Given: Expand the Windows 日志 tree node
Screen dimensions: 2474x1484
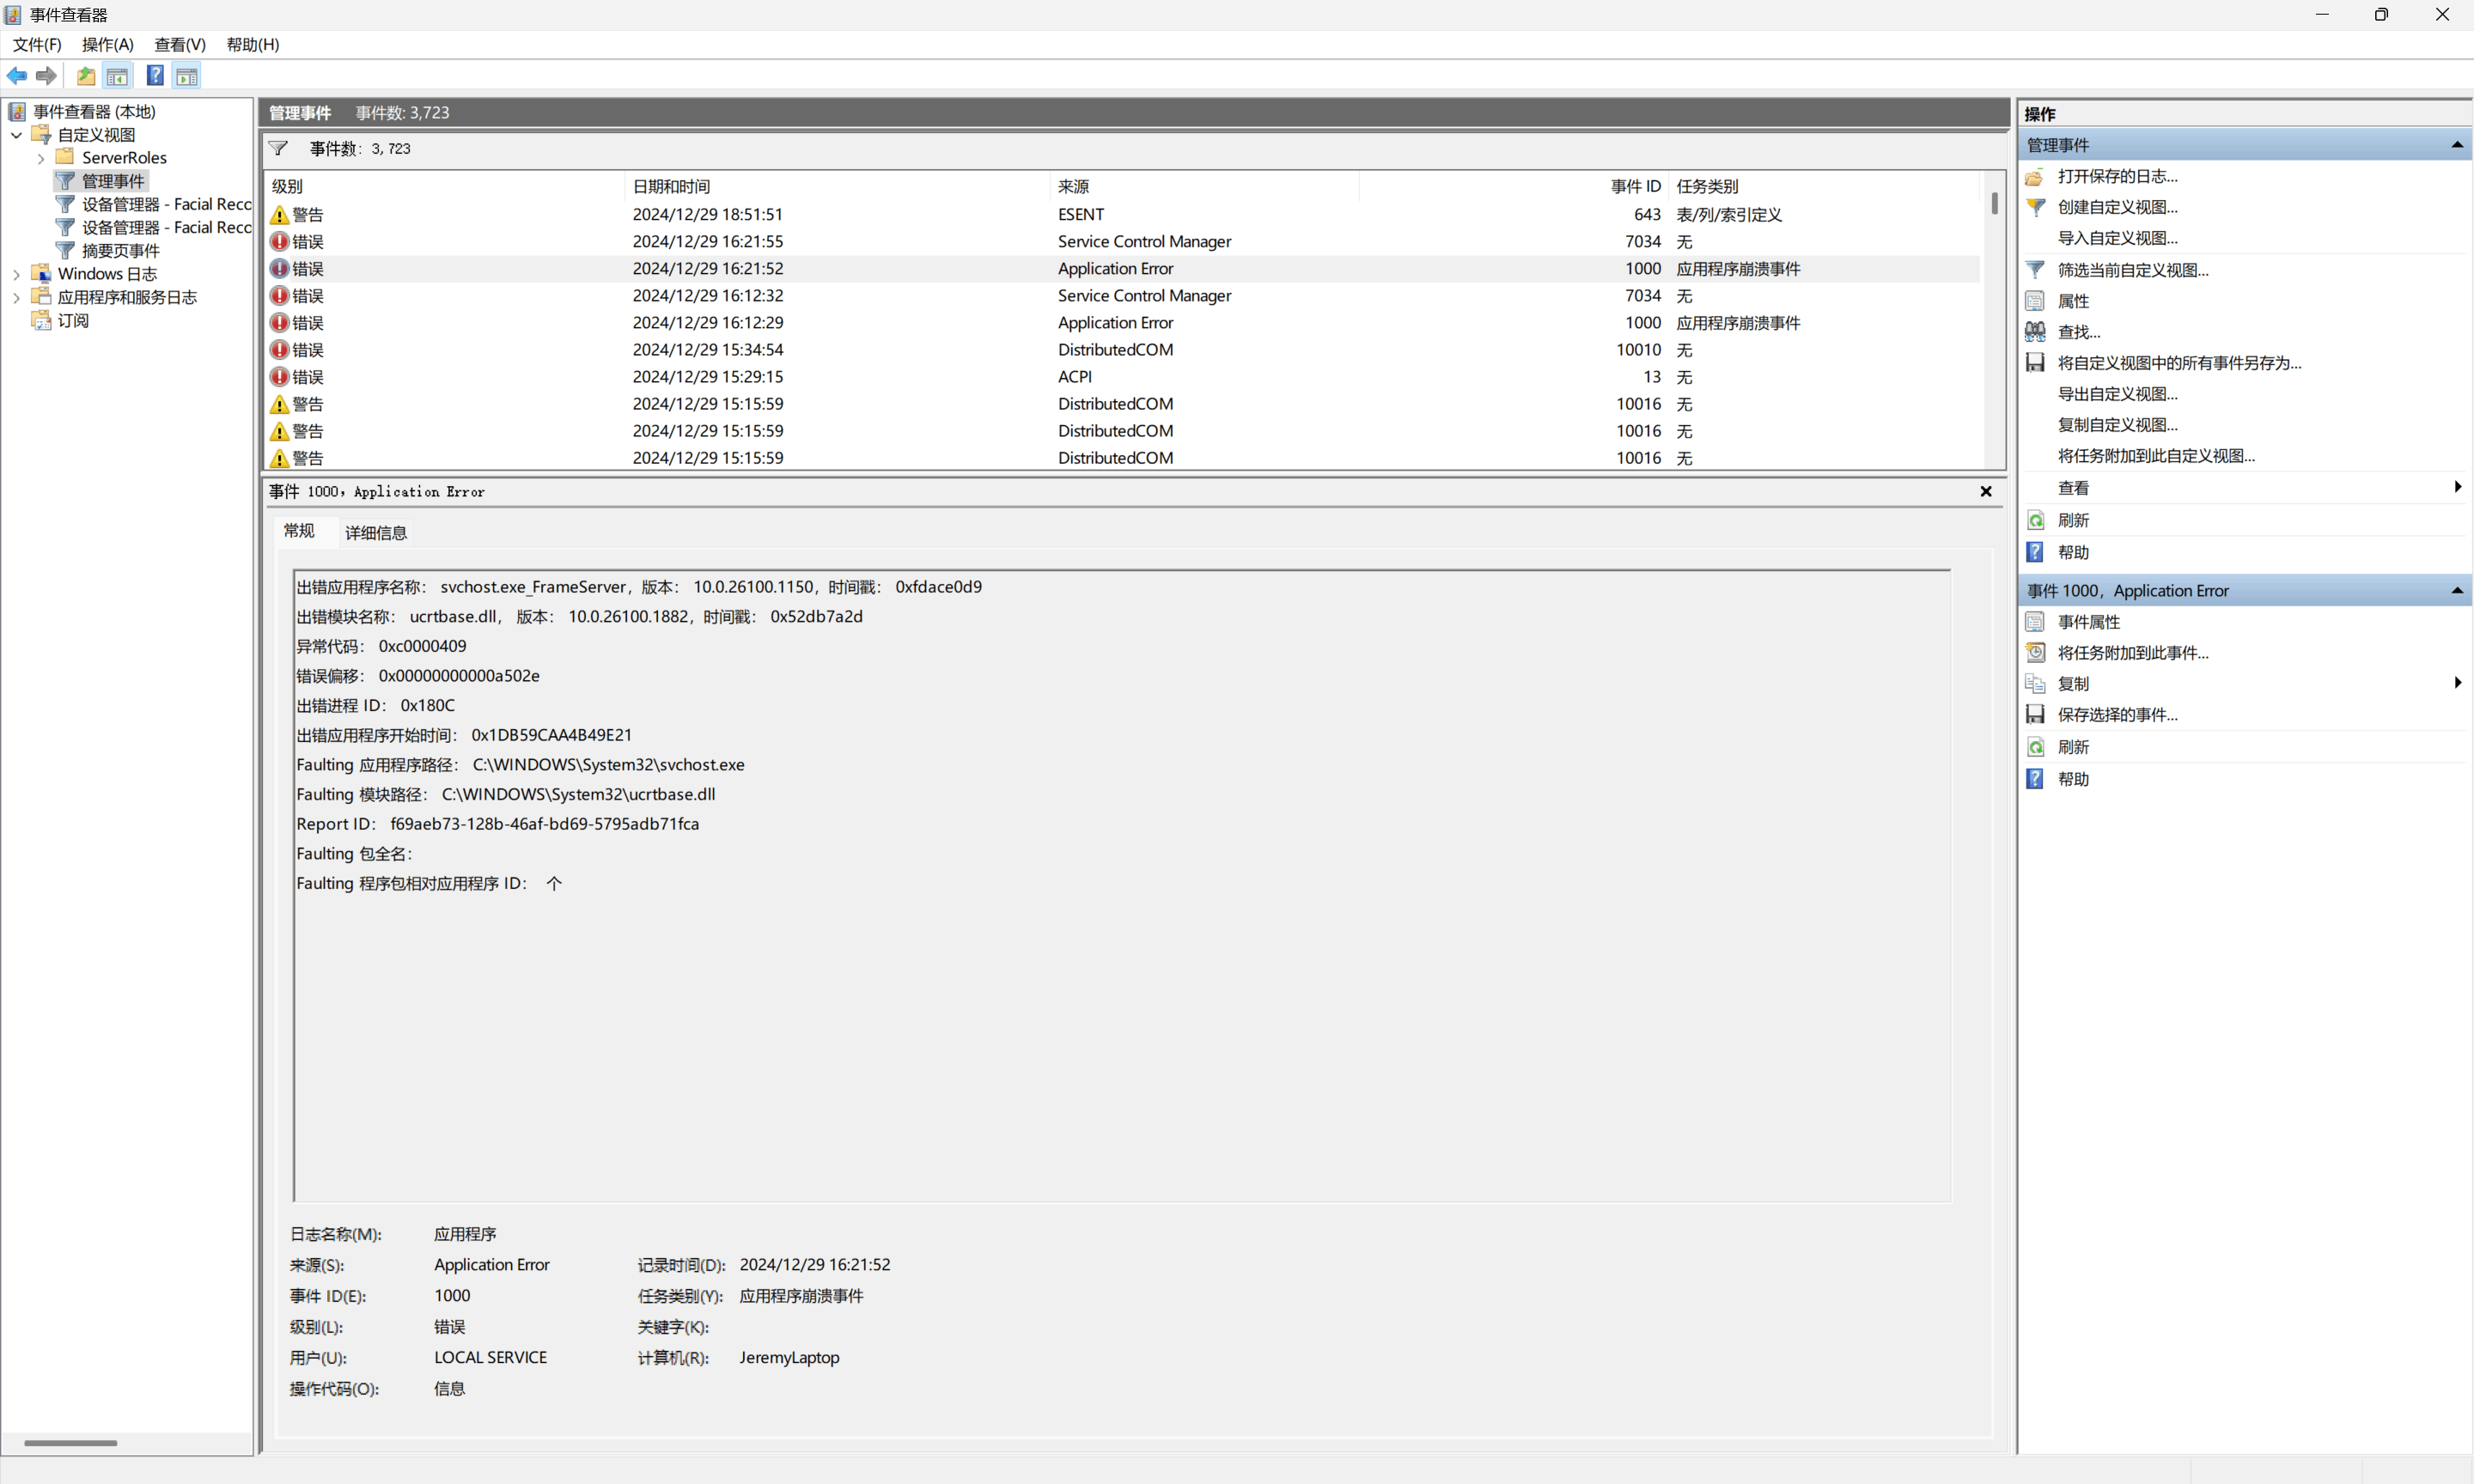Looking at the screenshot, I should [16, 274].
